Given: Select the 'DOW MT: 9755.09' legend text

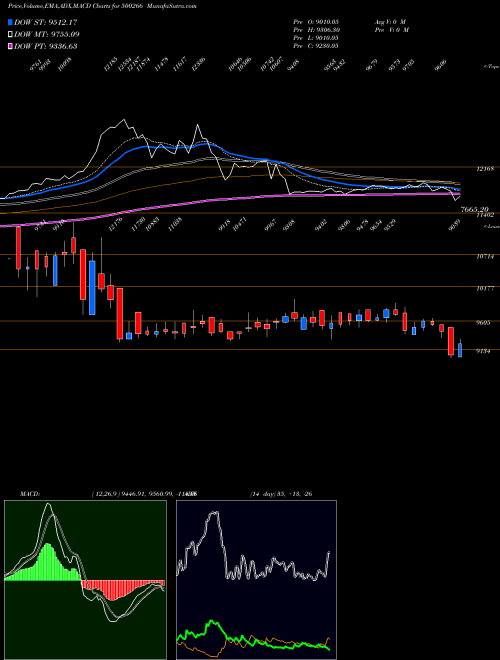Looking at the screenshot, I should point(47,34).
